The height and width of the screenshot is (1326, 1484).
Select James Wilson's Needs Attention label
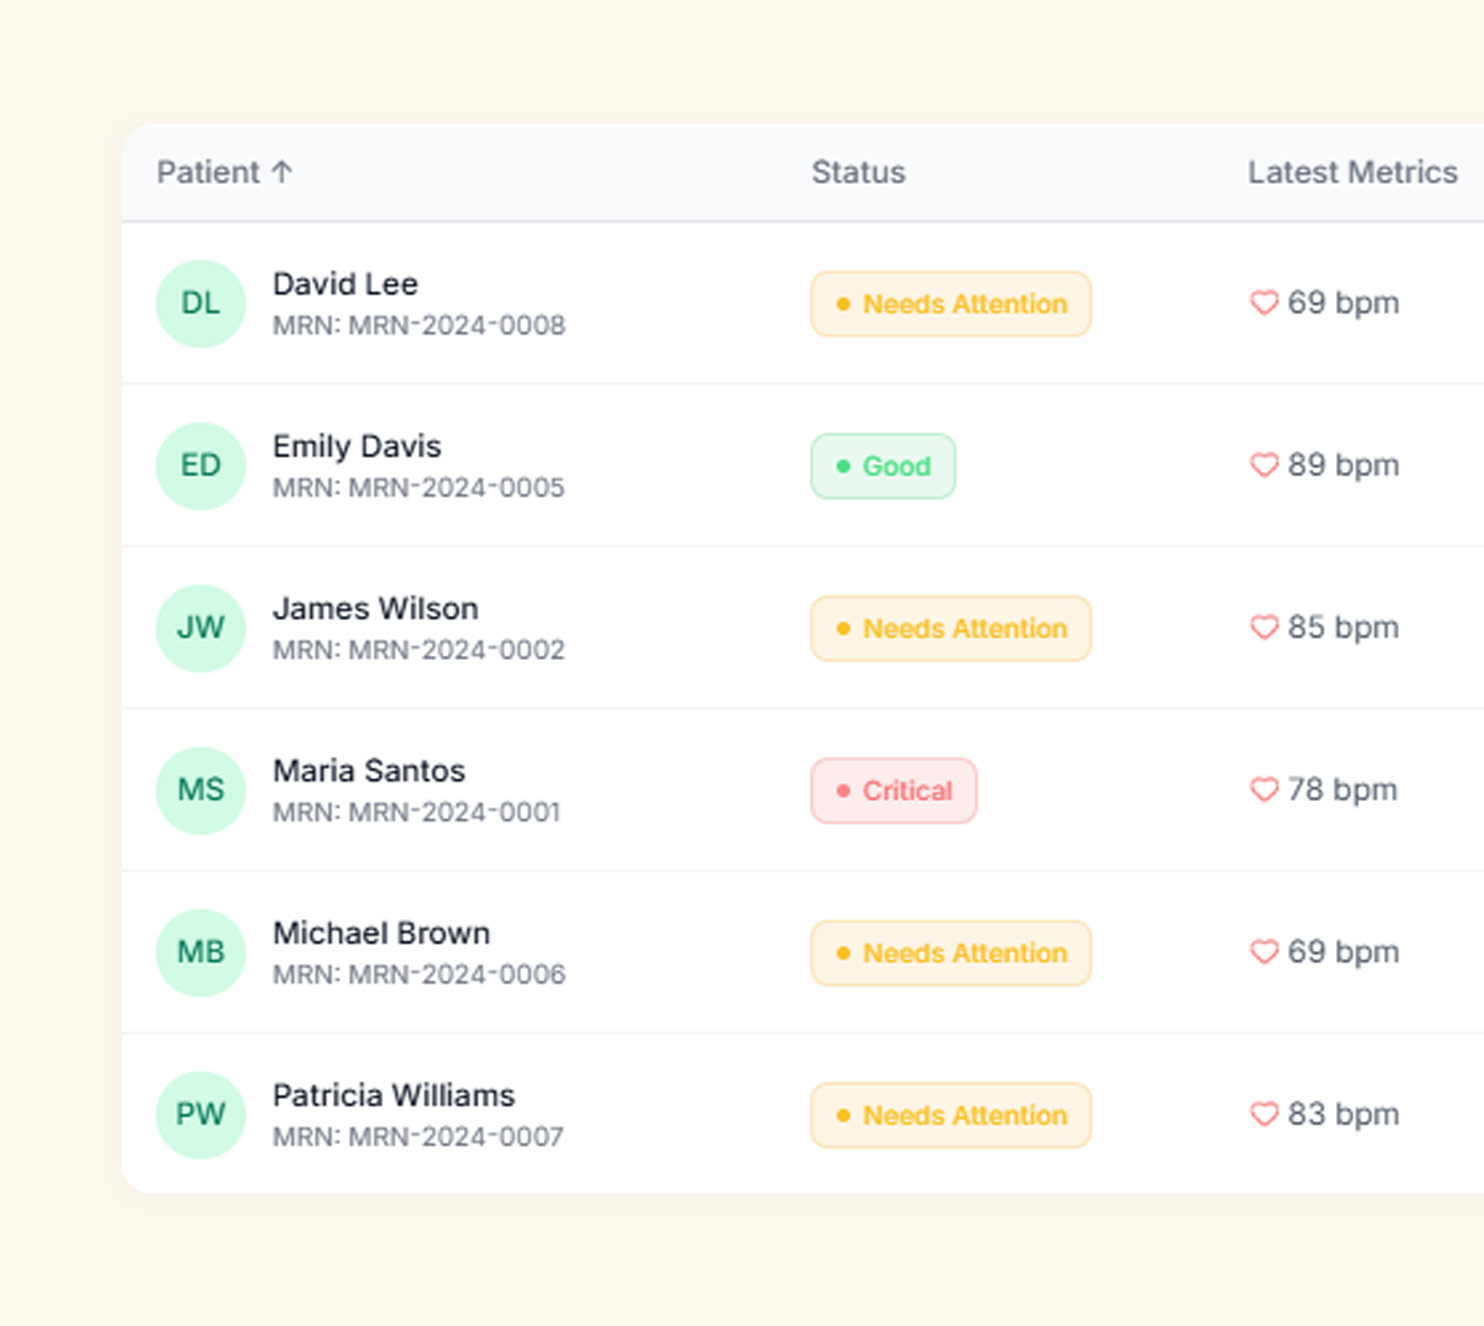pyautogui.click(x=949, y=628)
